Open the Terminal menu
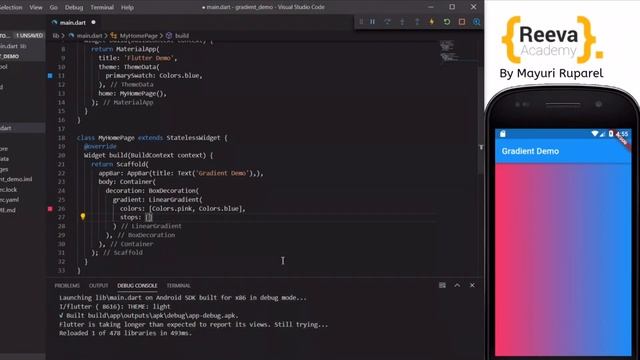640x360 pixels. click(x=102, y=7)
